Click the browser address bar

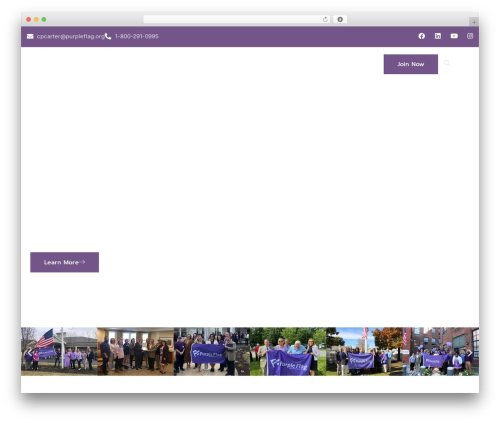(237, 20)
